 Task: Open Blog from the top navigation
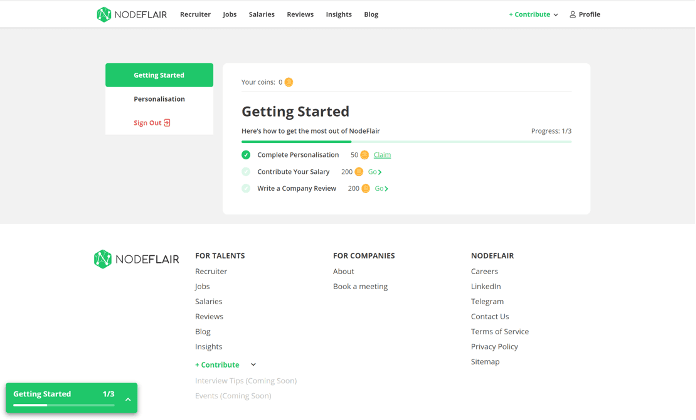(x=371, y=15)
